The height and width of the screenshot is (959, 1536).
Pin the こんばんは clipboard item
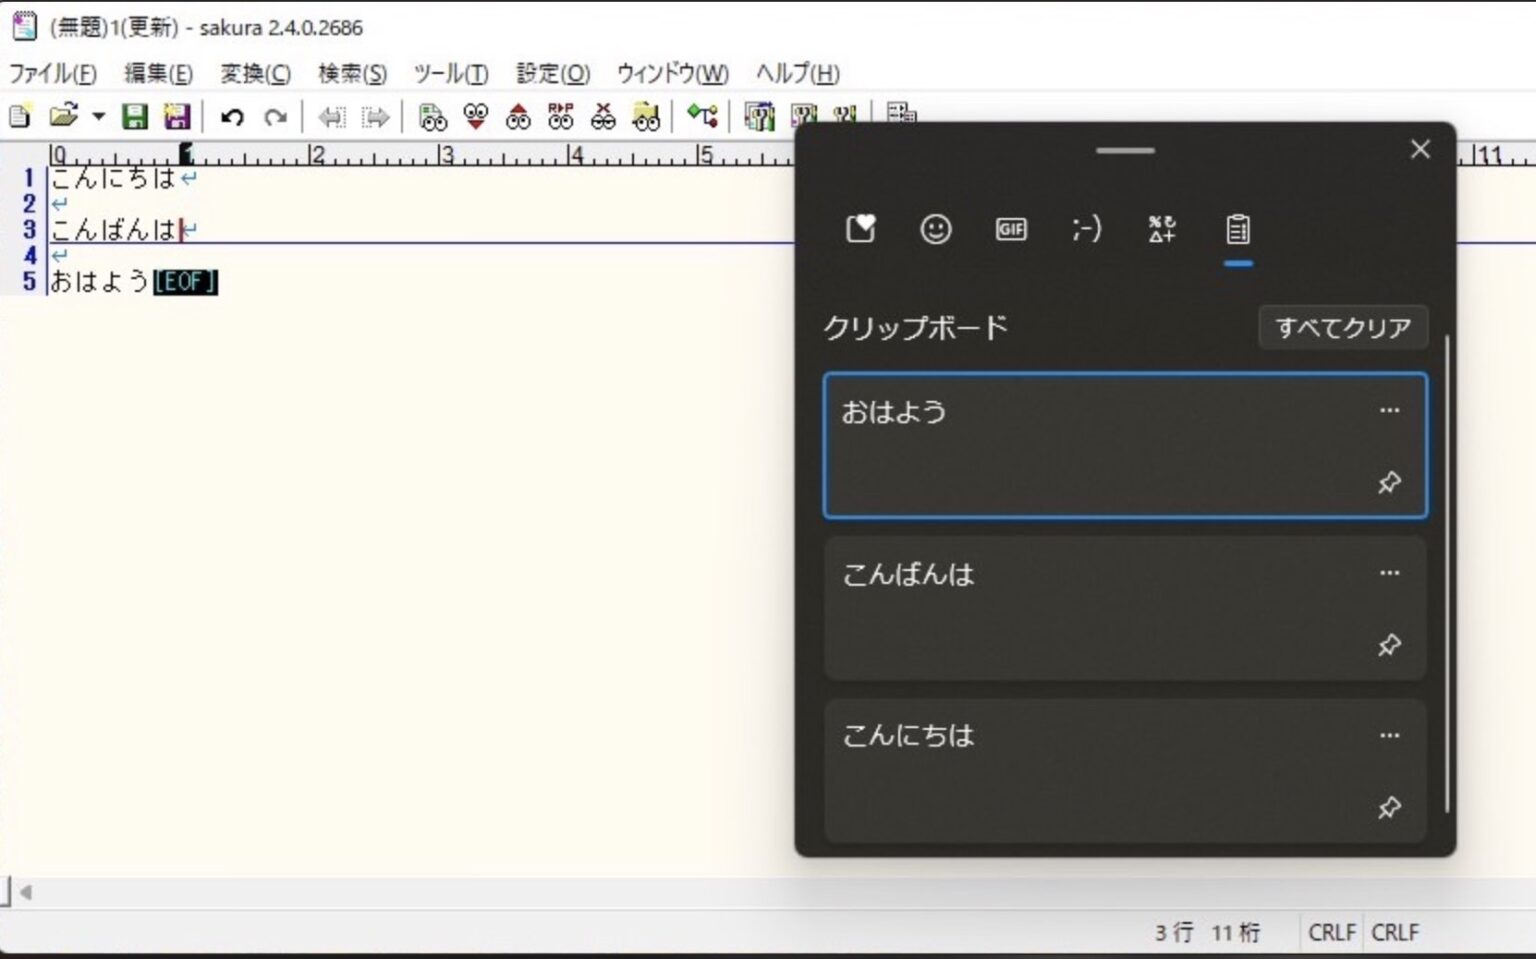click(x=1389, y=645)
